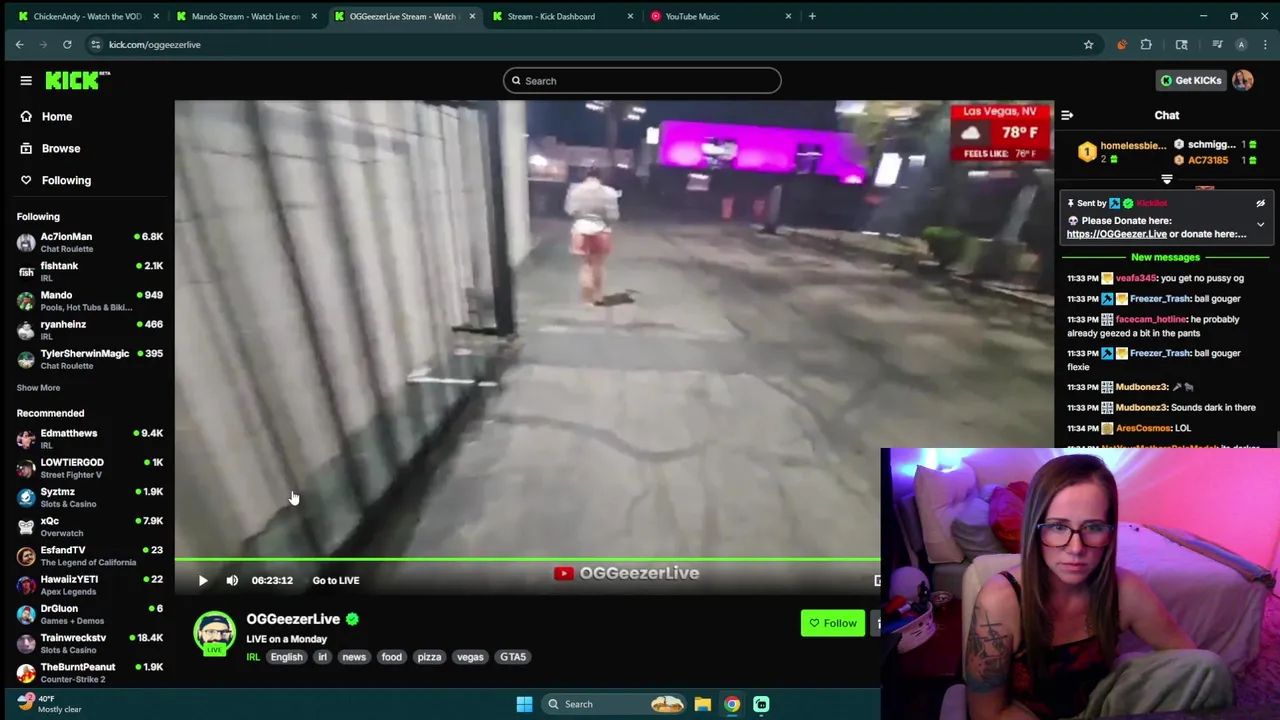The height and width of the screenshot is (720, 1280).
Task: Click the Search channels field
Action: point(642,81)
